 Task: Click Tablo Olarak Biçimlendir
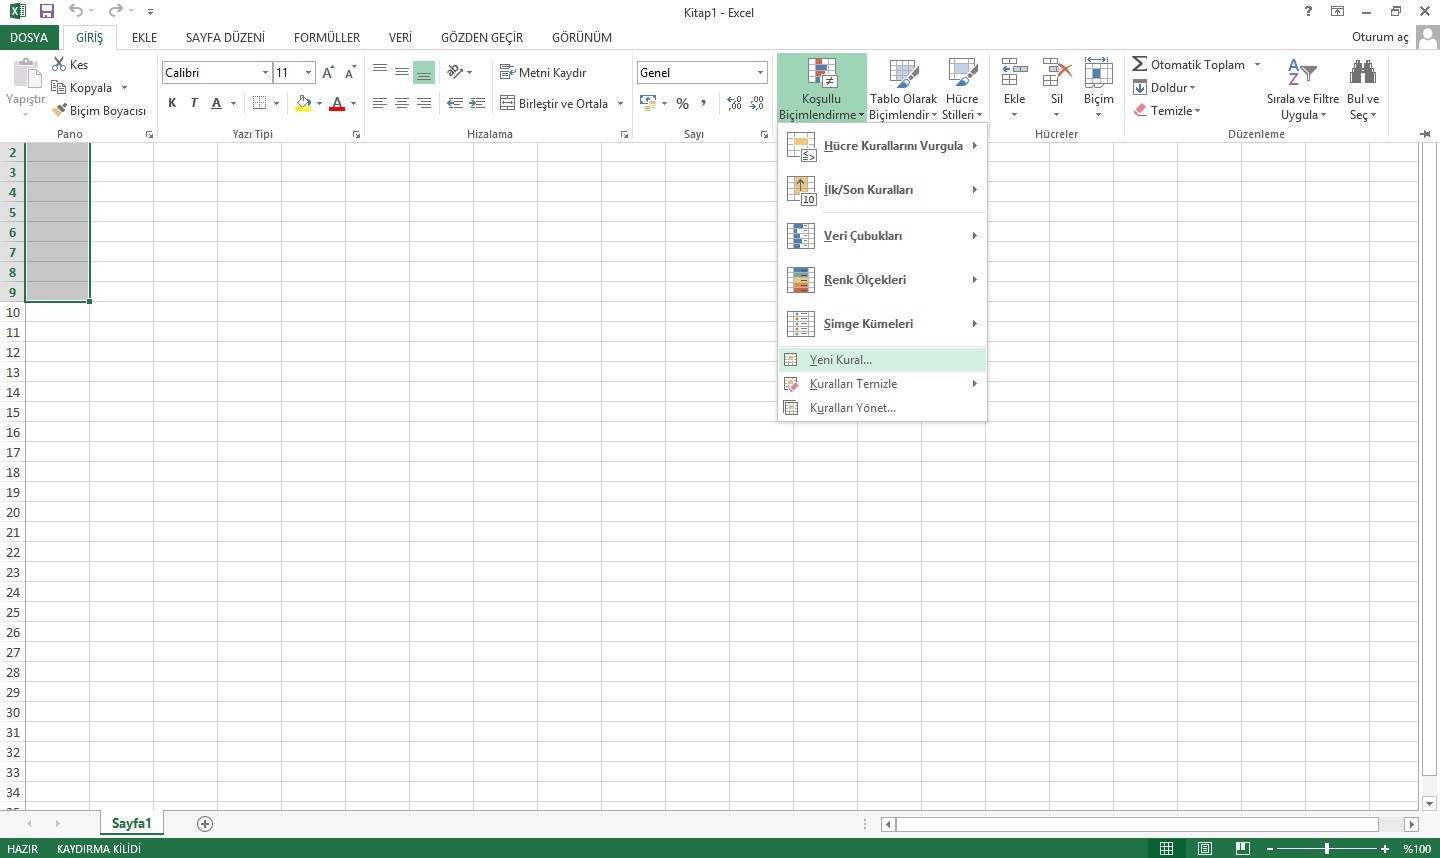tap(903, 88)
